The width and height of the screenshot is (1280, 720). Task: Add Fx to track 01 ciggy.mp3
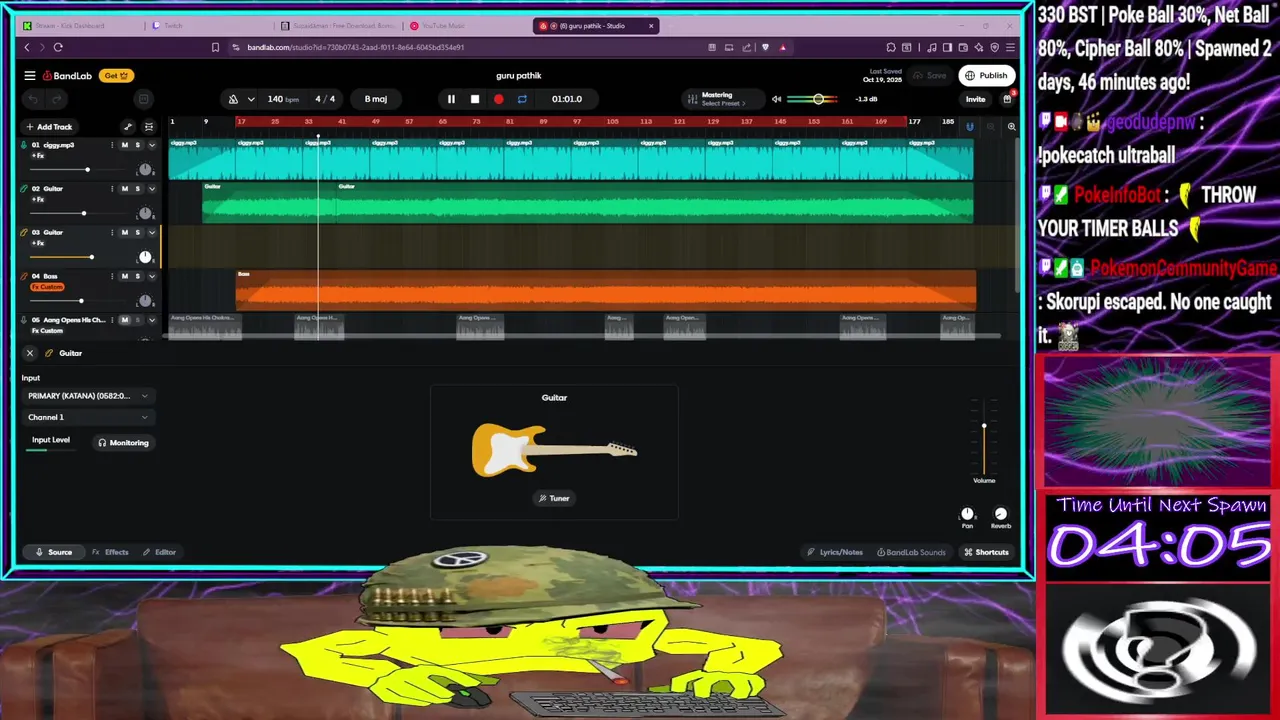[37, 155]
